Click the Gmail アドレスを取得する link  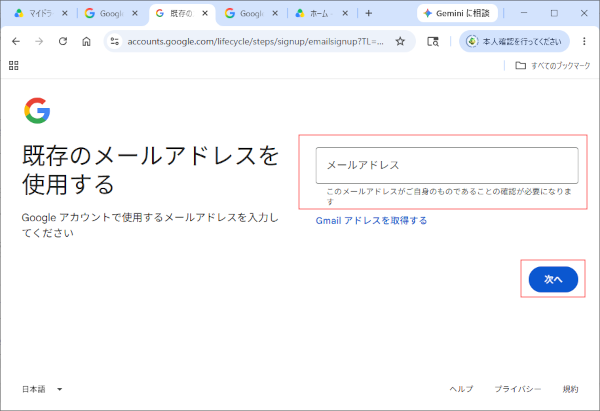[x=371, y=220]
